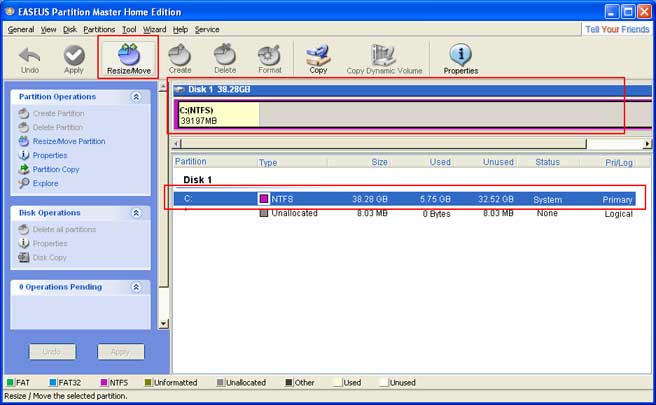Click the Undo toolbar icon
Viewport: 656px width, 405px height.
point(30,60)
